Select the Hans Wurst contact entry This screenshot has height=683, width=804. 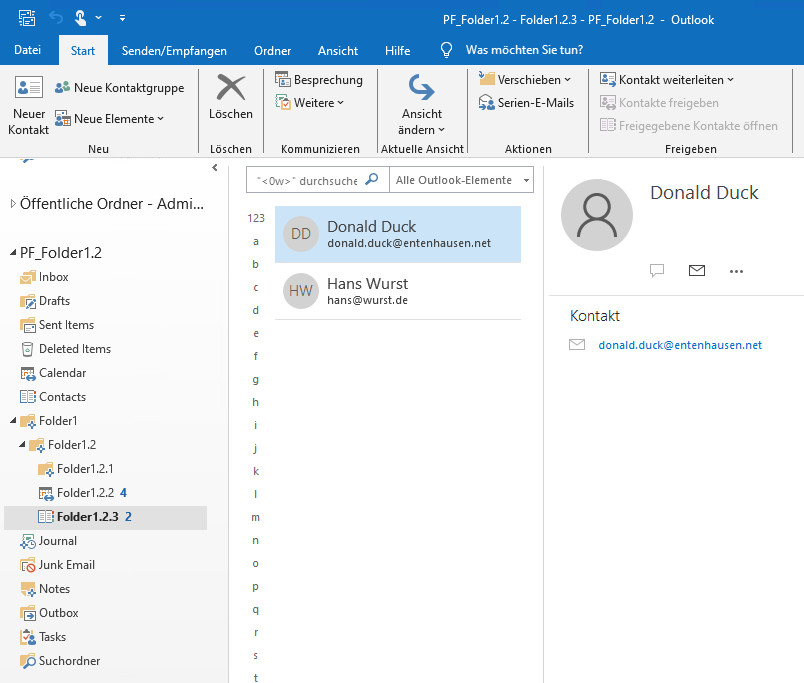398,291
